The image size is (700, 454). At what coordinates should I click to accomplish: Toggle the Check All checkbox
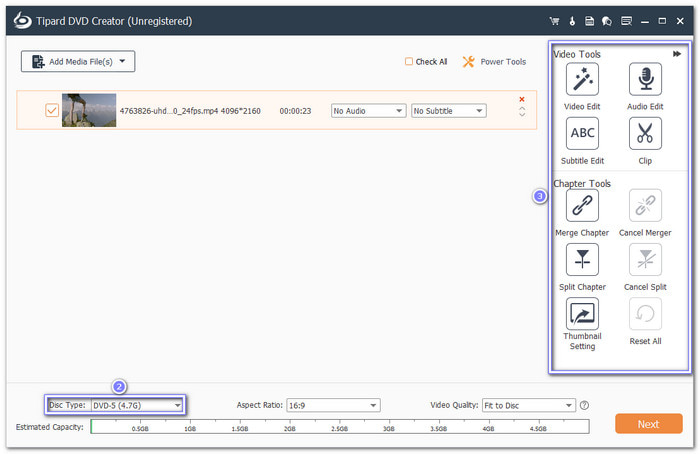[408, 62]
